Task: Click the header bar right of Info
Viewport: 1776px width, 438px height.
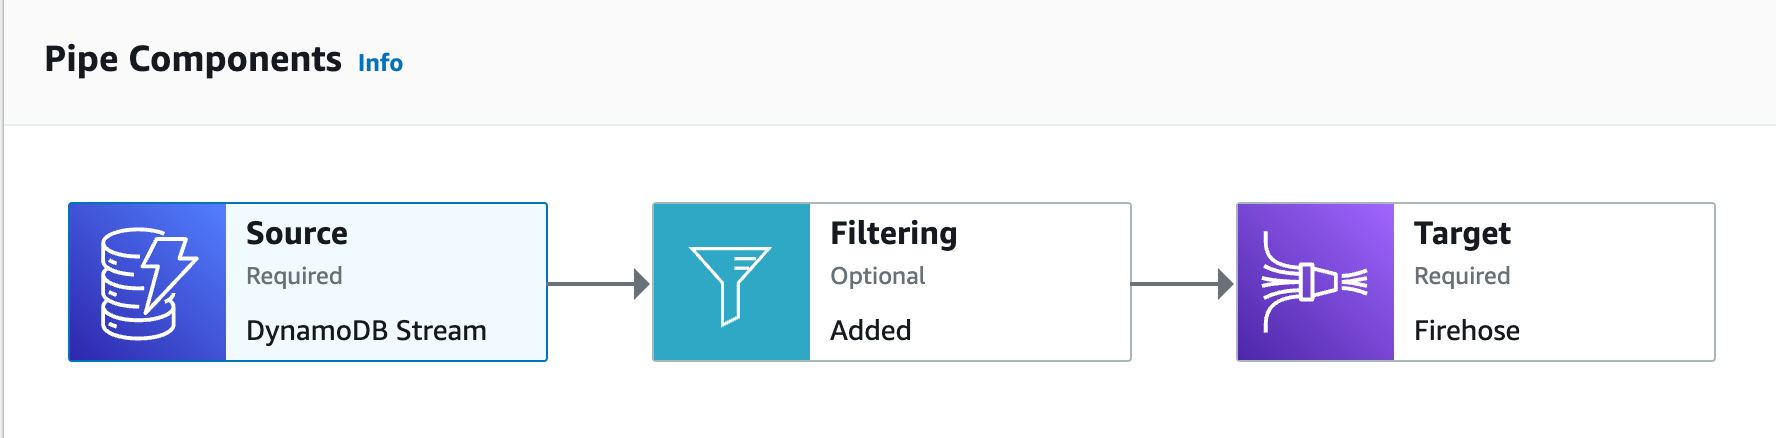Action: tap(1000, 62)
